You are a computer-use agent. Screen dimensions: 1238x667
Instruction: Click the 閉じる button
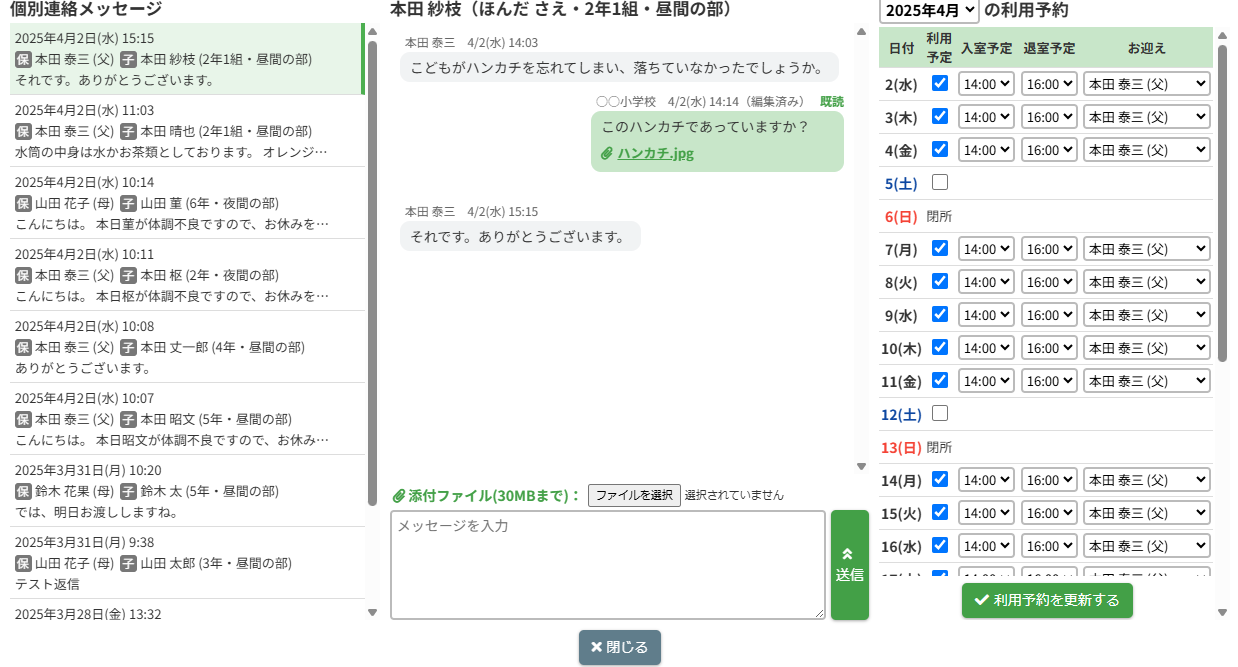[x=620, y=647]
